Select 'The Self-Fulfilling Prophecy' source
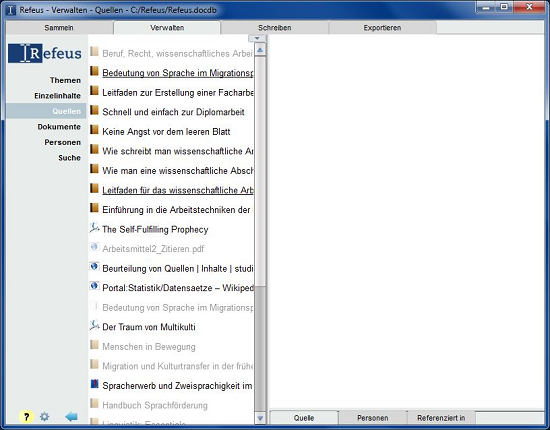The height and width of the screenshot is (430, 550). 155,229
